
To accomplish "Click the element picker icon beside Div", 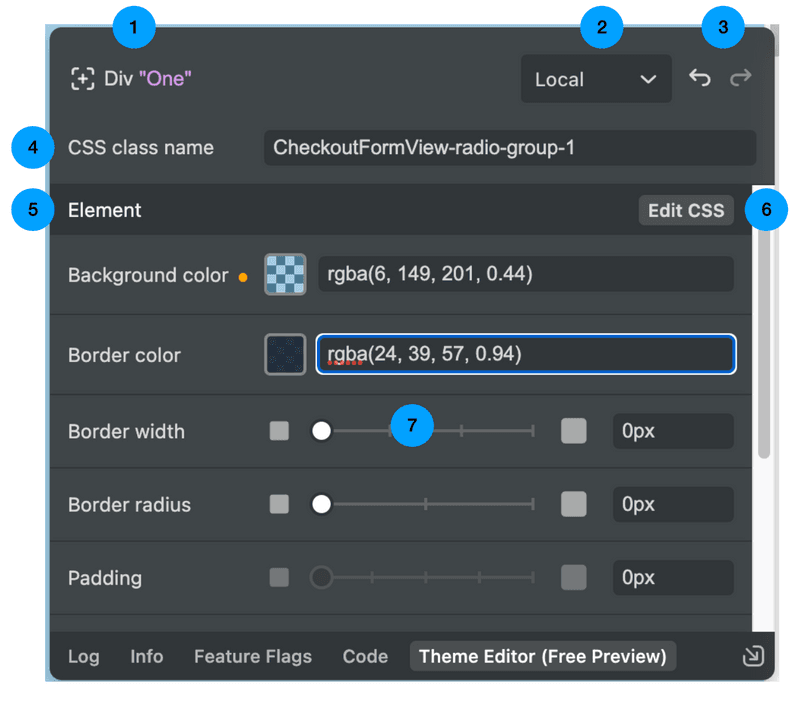I will (82, 79).
